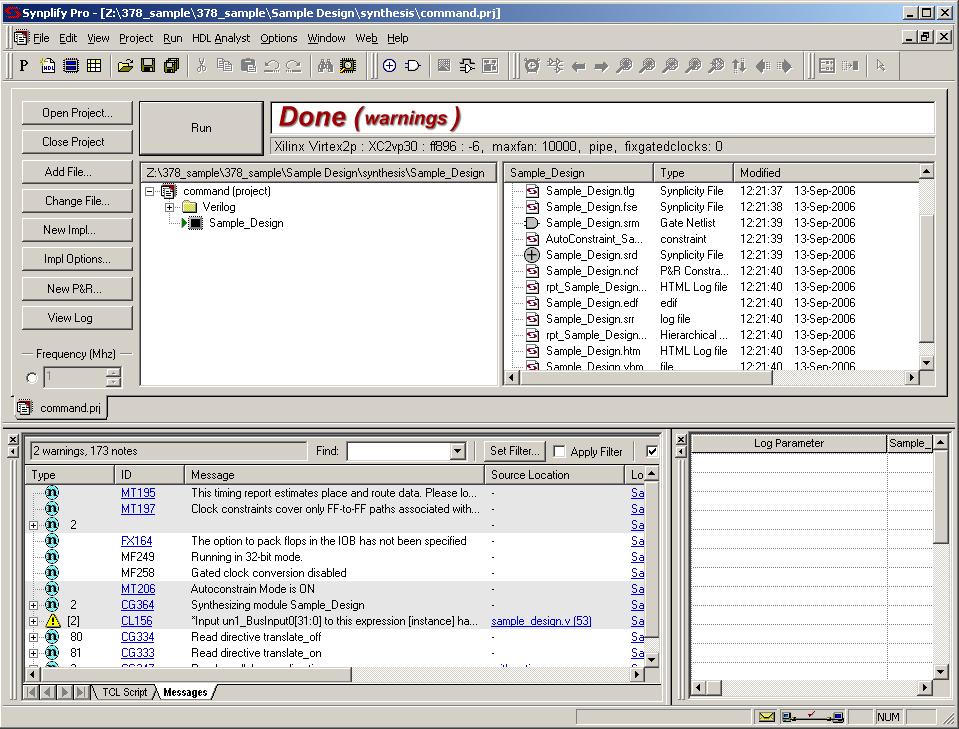Expand the CG334 translate_off message group
This screenshot has height=729, width=959.
(x=34, y=637)
